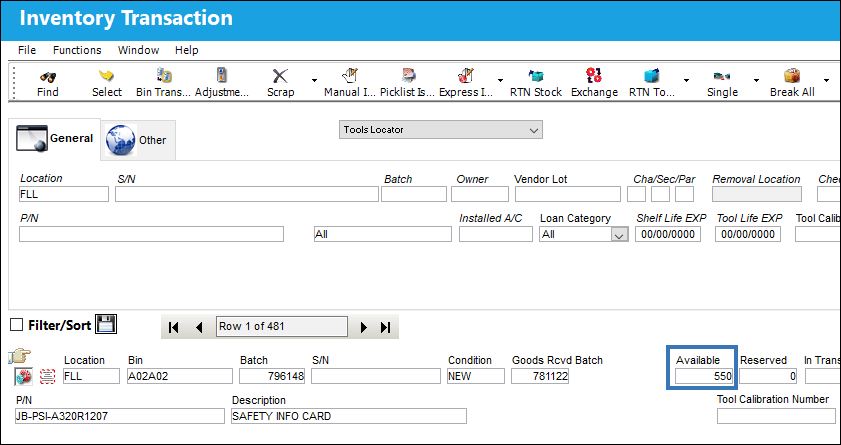Viewport: 841px width, 445px height.
Task: Click the search P/N input field
Action: (151, 234)
